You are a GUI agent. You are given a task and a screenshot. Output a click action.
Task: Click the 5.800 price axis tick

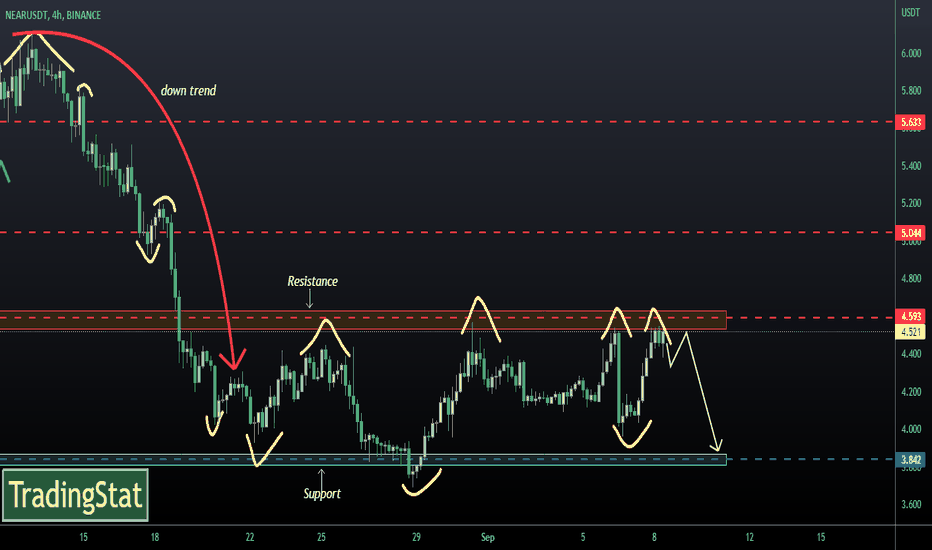point(911,91)
